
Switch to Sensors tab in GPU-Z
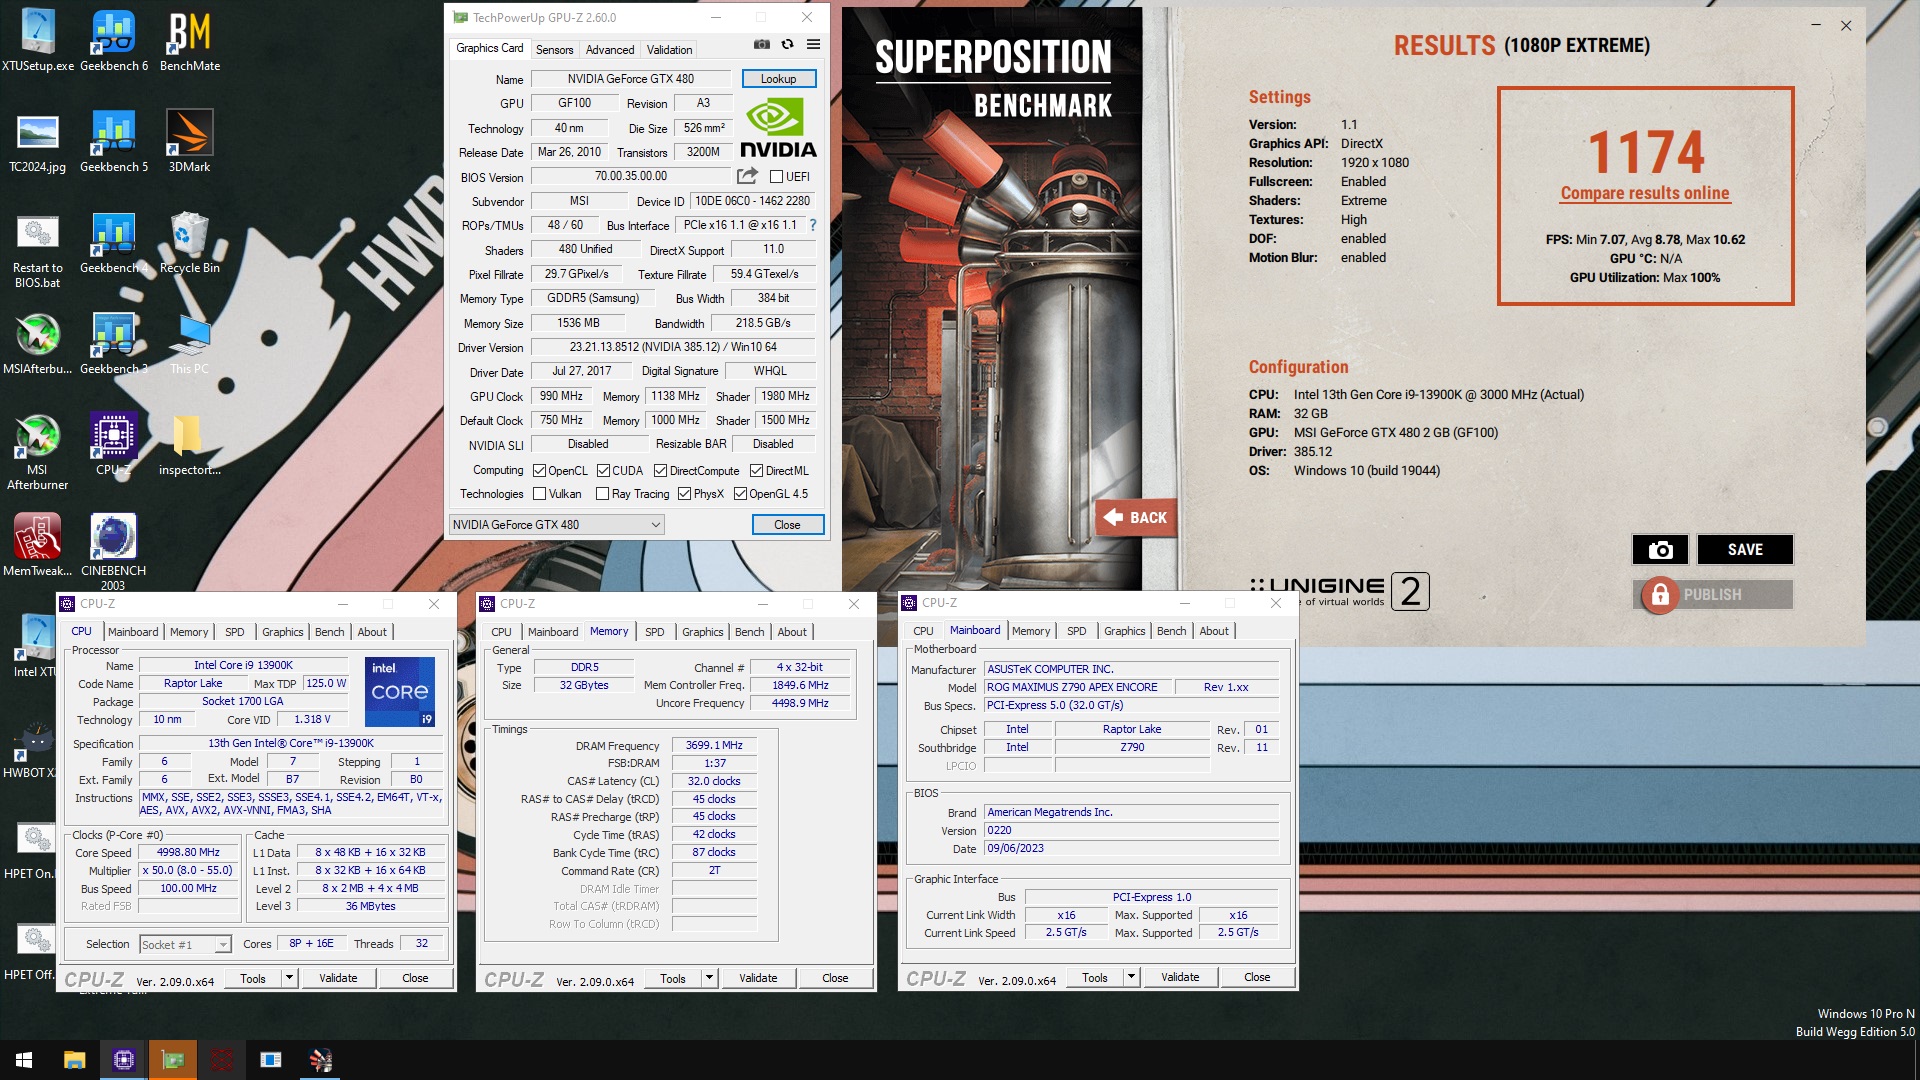(x=555, y=49)
